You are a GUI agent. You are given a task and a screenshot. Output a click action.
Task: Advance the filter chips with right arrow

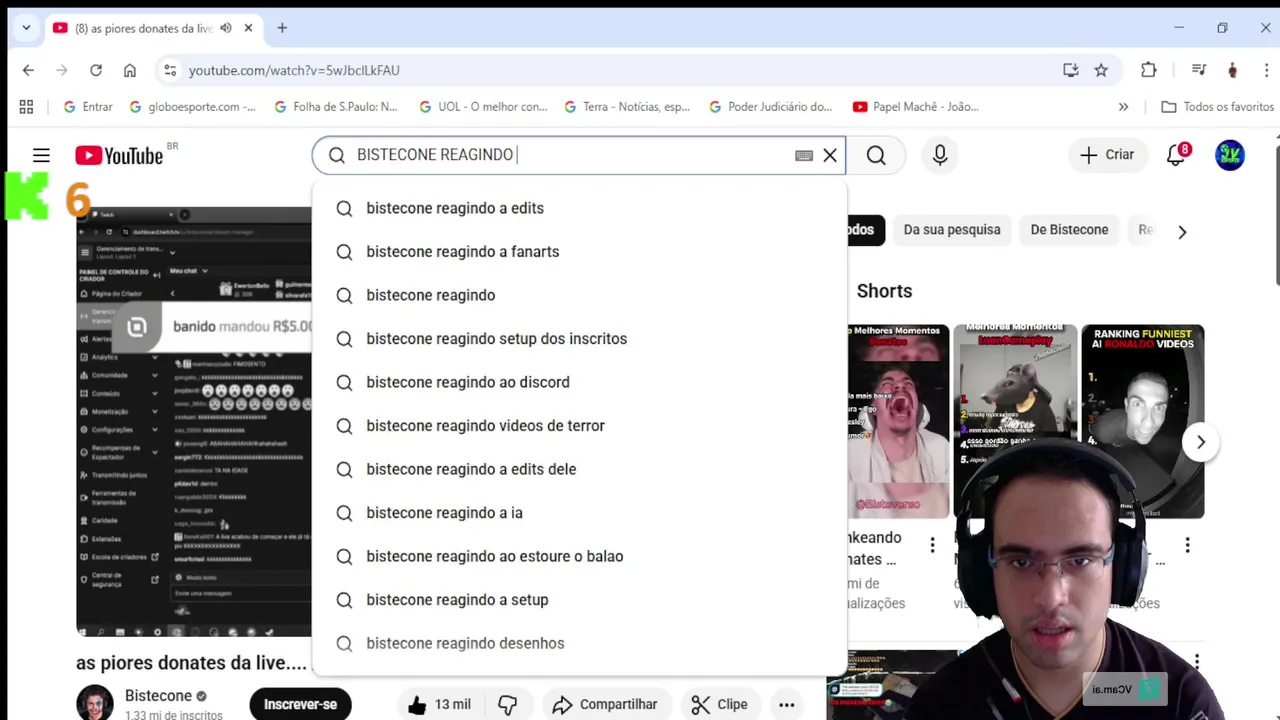click(1182, 232)
